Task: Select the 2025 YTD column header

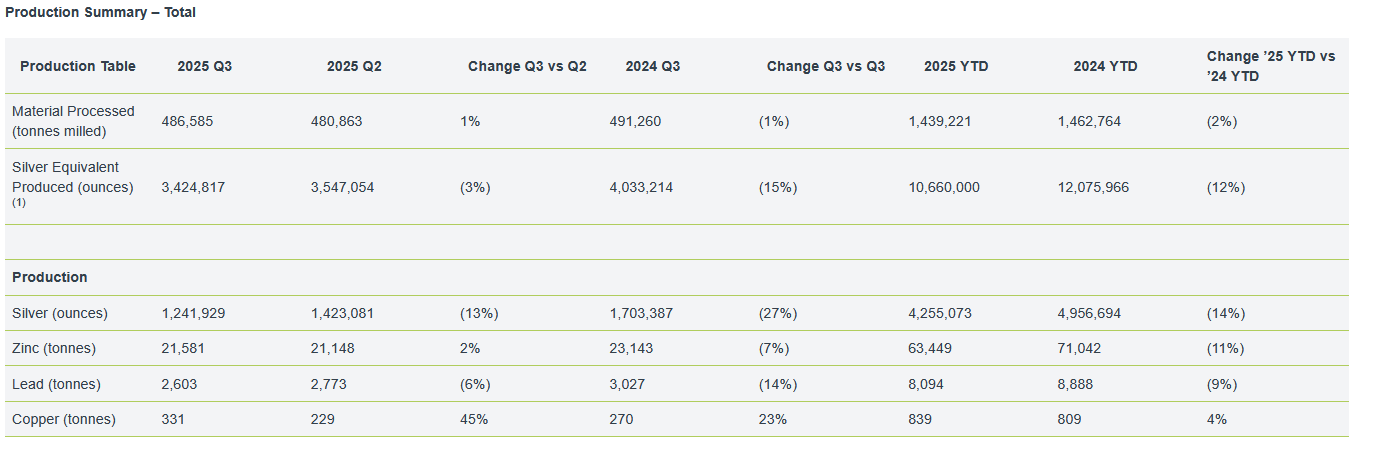Action: tap(956, 67)
